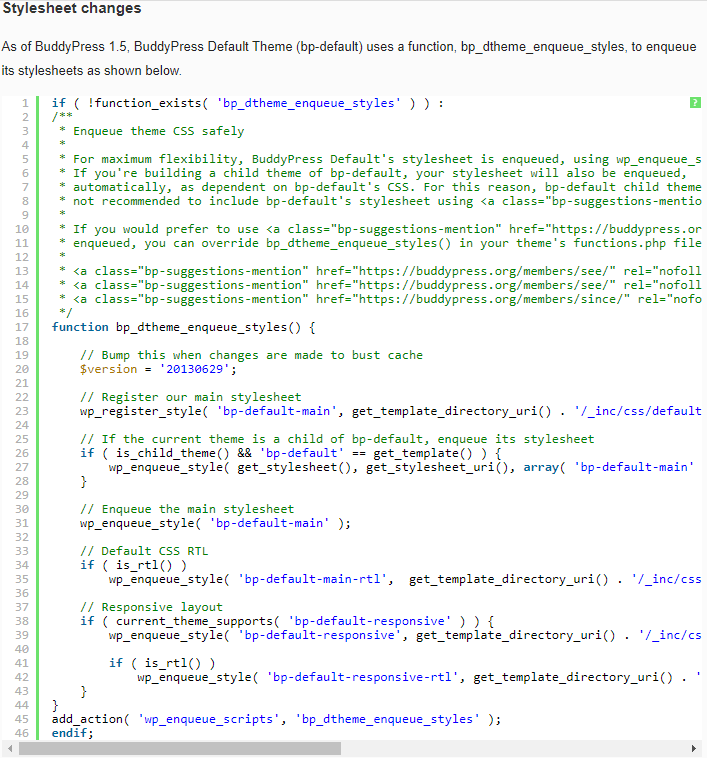The image size is (707, 758).
Task: Click 'is_child_theme()' on line 26
Action: [173, 453]
